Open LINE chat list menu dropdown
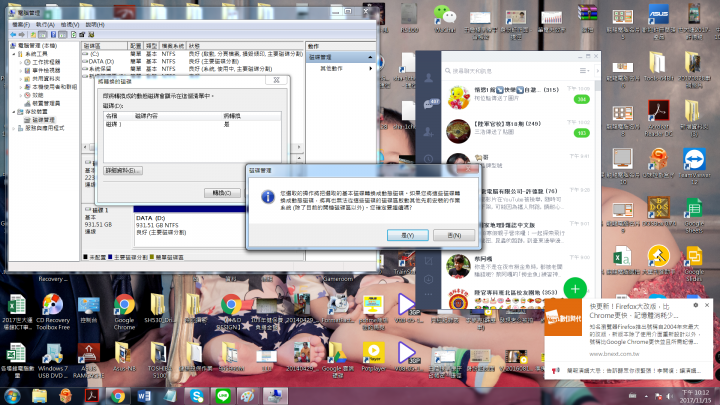The width and height of the screenshot is (720, 405). coord(584,71)
